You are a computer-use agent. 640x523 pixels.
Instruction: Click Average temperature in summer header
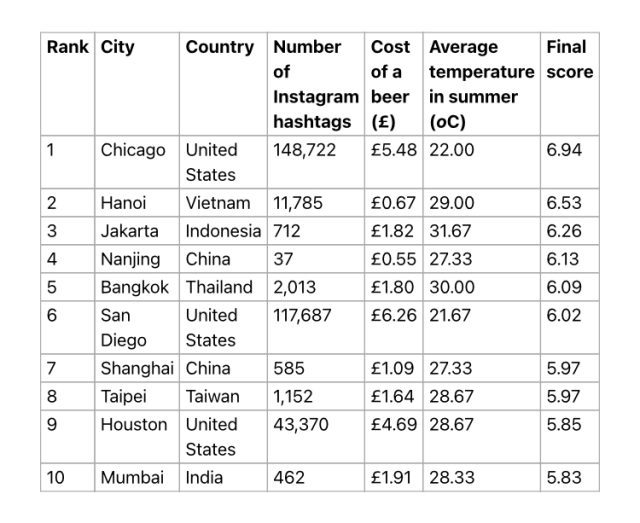tap(480, 84)
